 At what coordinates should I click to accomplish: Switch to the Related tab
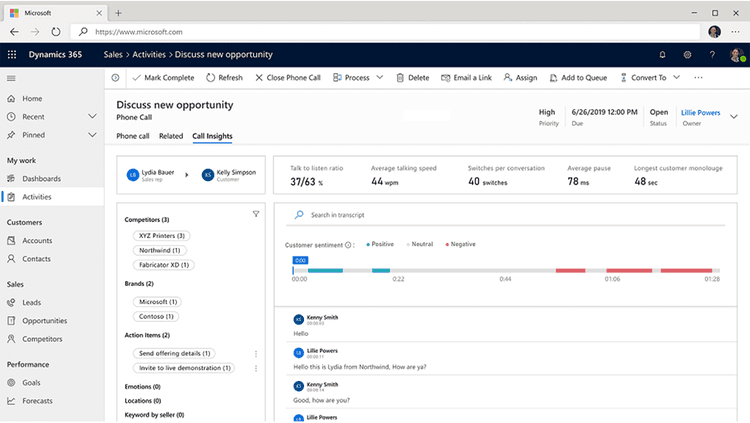click(171, 136)
